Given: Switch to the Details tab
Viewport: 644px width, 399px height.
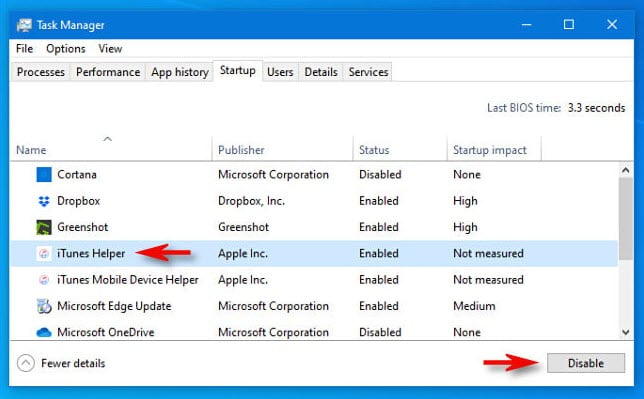Looking at the screenshot, I should [321, 72].
